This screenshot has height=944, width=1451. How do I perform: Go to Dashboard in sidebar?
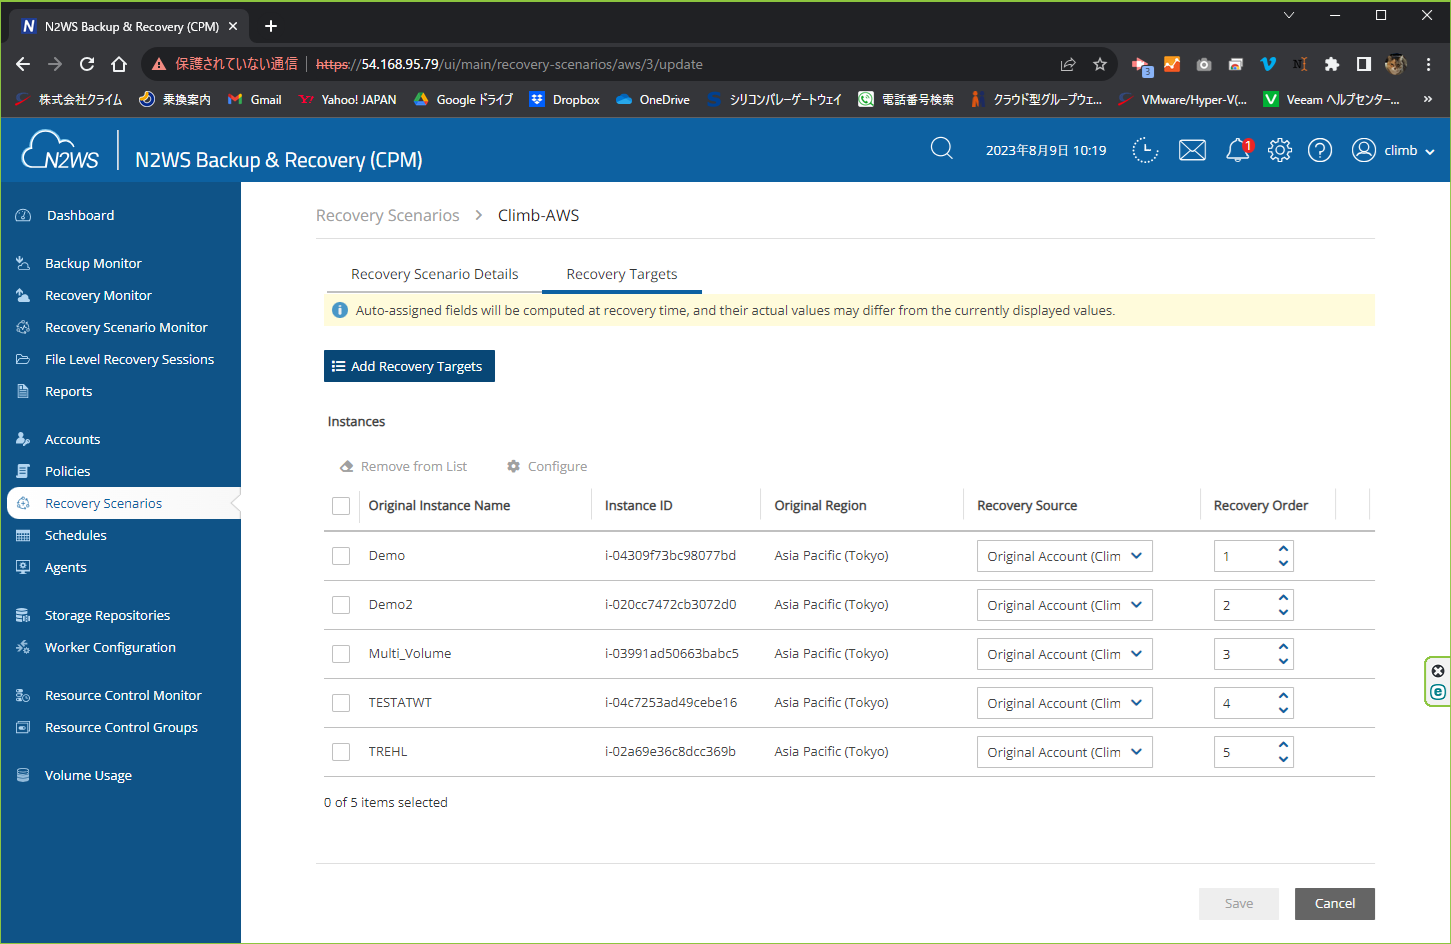coord(80,215)
